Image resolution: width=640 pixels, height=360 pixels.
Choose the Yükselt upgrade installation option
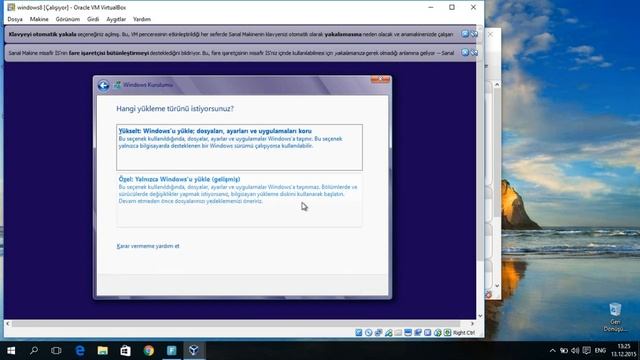point(239,147)
